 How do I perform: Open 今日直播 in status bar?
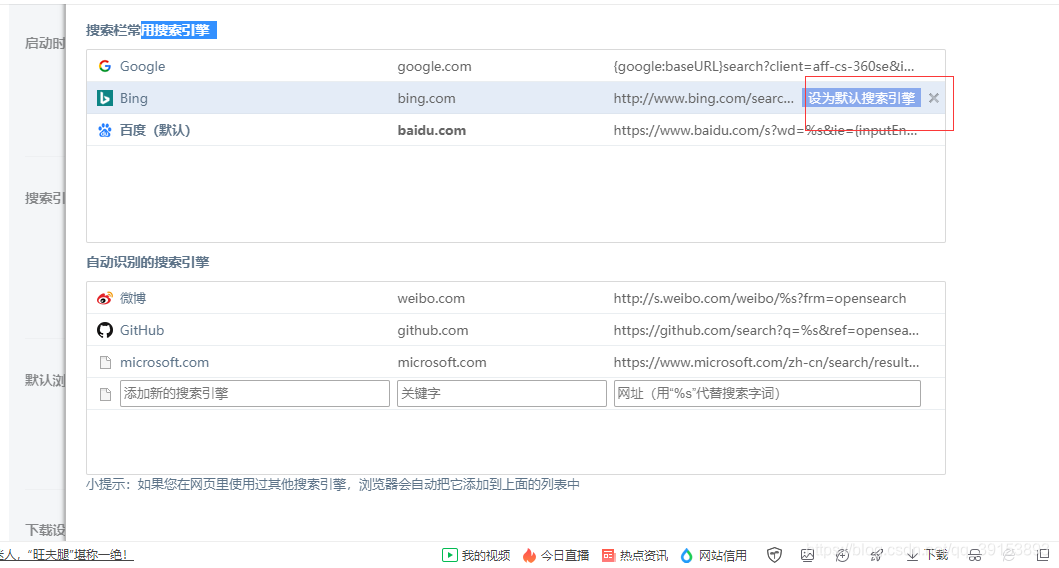[556, 555]
